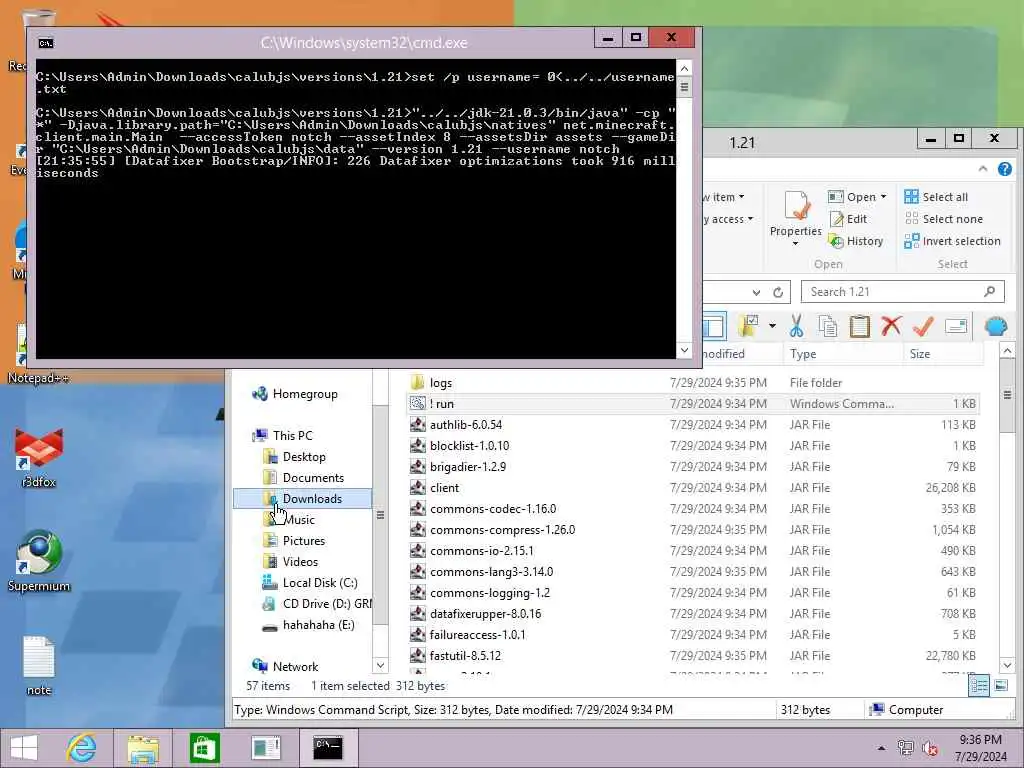Select This PC in navigation pane
The image size is (1024, 768).
pyautogui.click(x=282, y=436)
